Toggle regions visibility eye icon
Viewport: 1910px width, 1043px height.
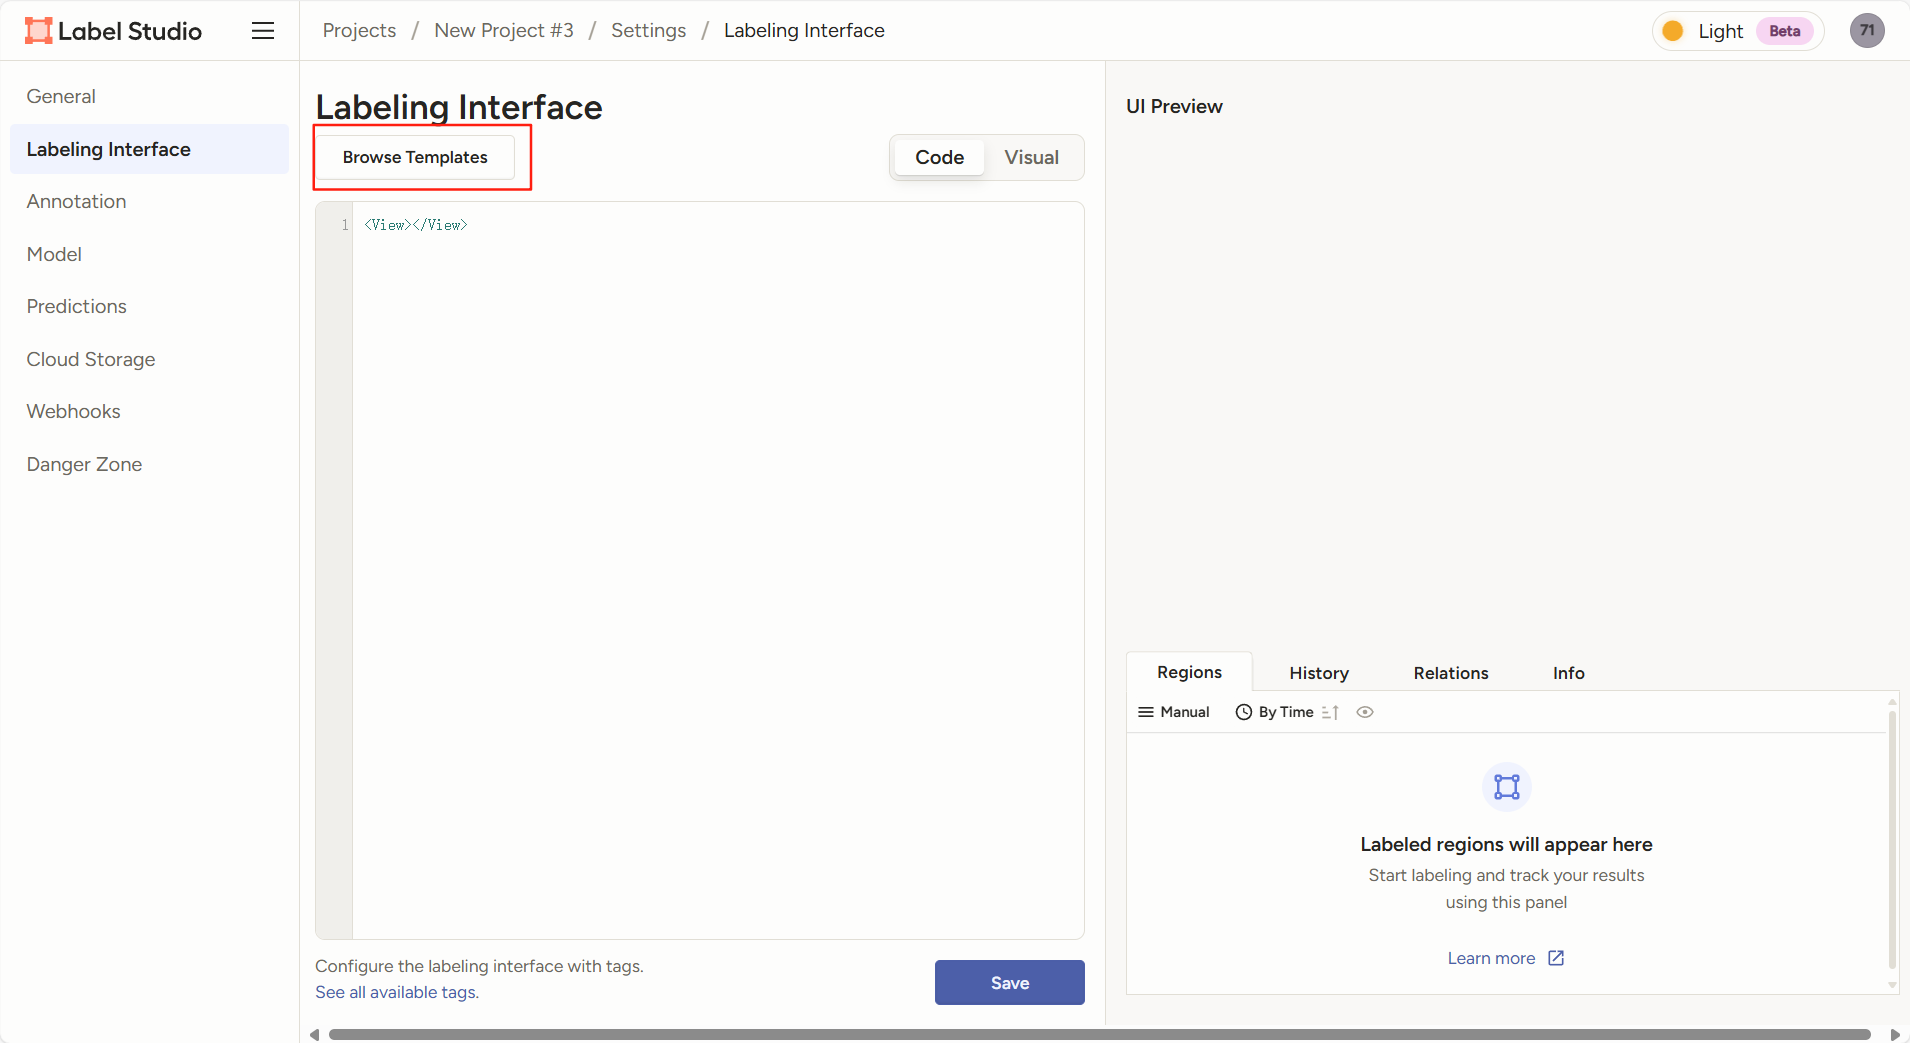click(x=1365, y=712)
